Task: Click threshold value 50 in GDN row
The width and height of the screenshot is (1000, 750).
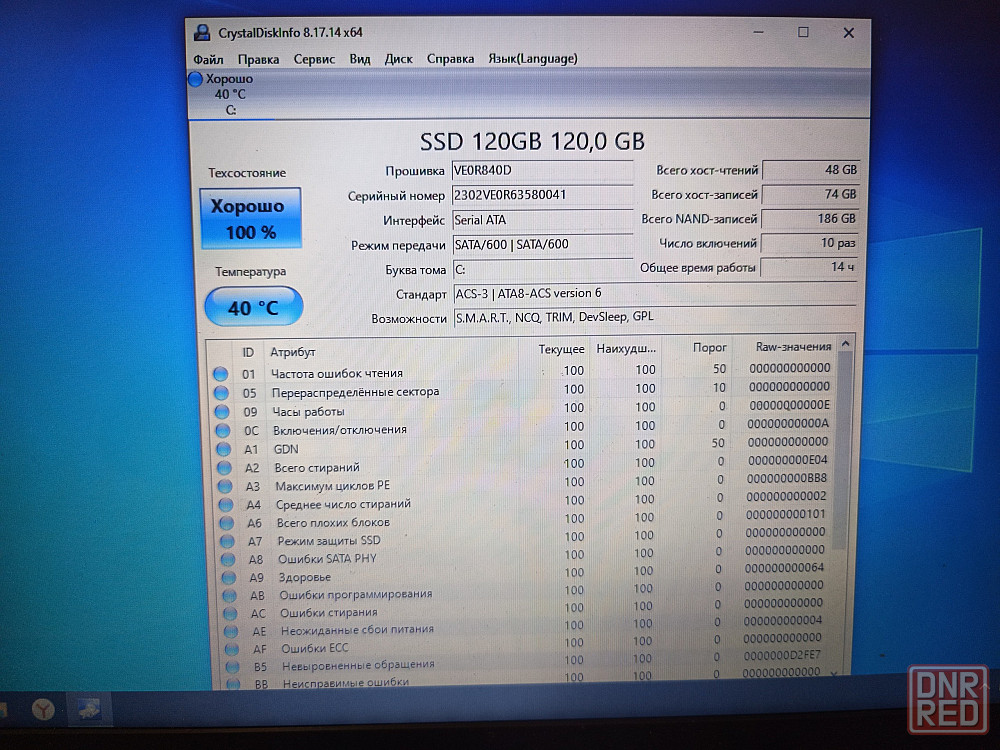Action: (718, 443)
